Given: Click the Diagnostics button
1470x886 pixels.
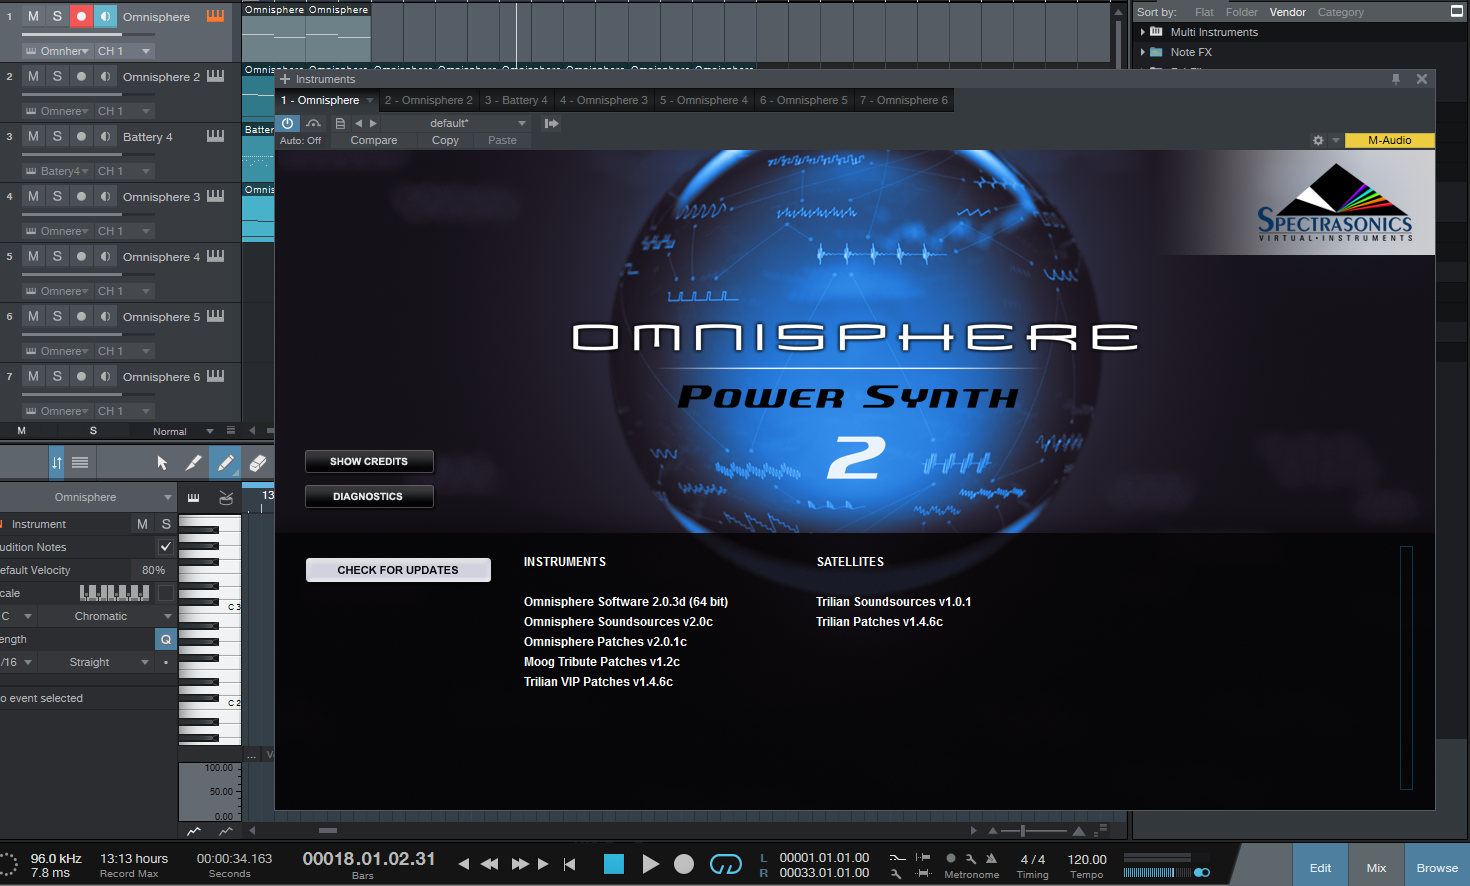Looking at the screenshot, I should pyautogui.click(x=369, y=496).
